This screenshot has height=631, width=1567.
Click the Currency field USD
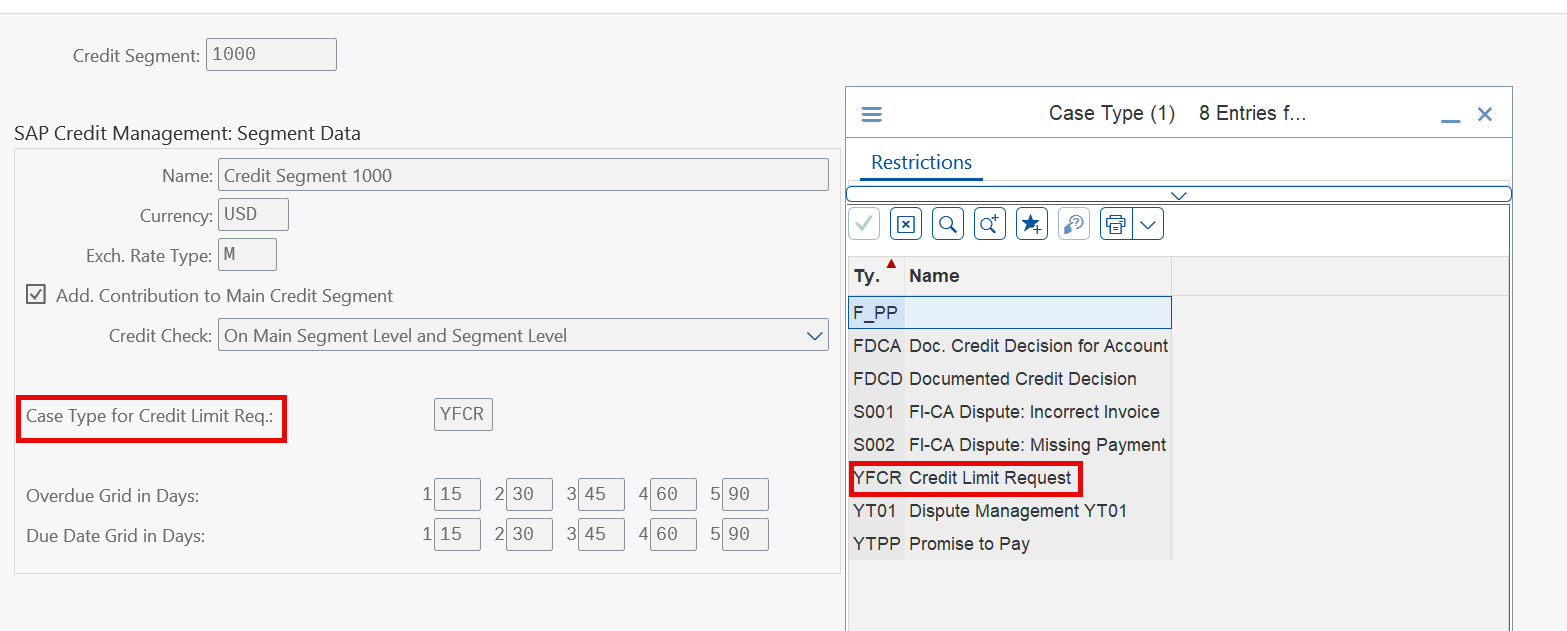(x=253, y=215)
